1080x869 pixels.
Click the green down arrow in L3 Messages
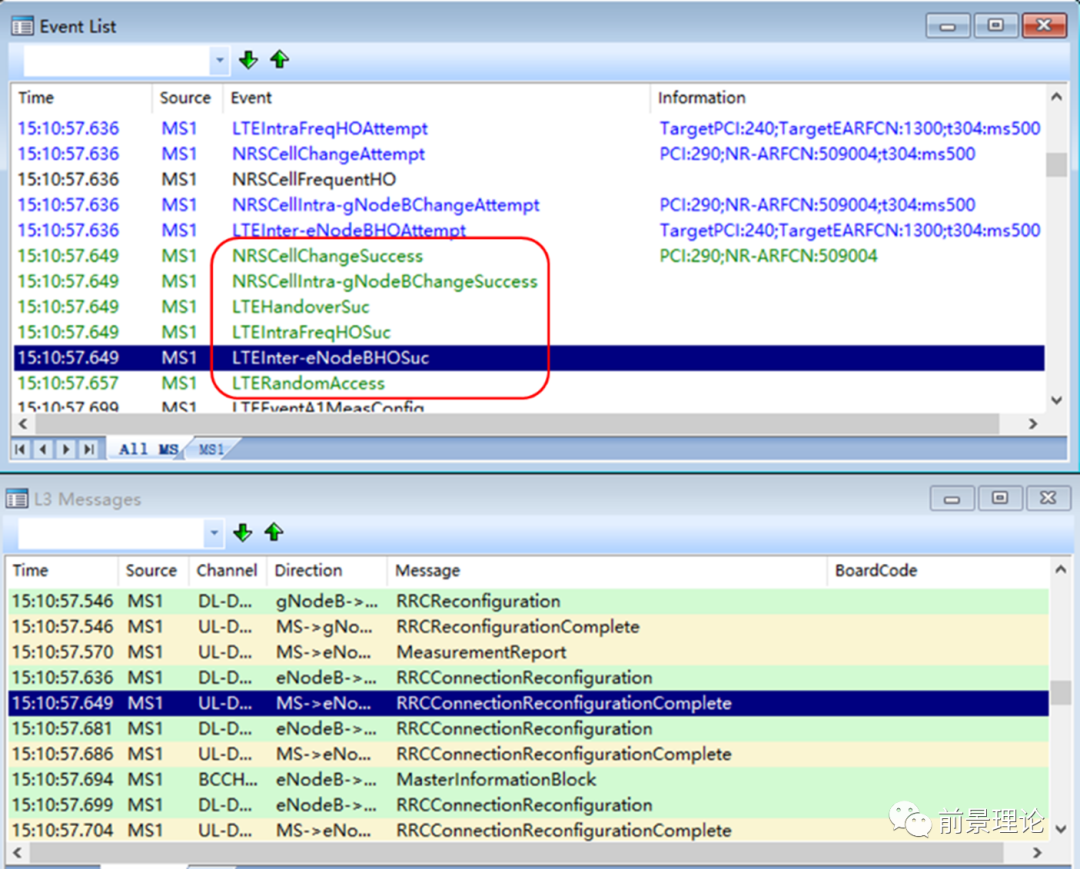point(242,532)
